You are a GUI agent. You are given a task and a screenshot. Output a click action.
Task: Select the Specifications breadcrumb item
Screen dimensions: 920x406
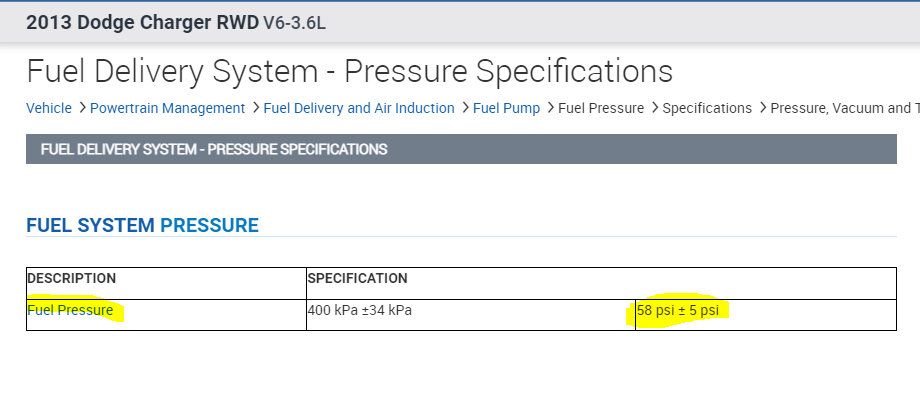coord(707,108)
